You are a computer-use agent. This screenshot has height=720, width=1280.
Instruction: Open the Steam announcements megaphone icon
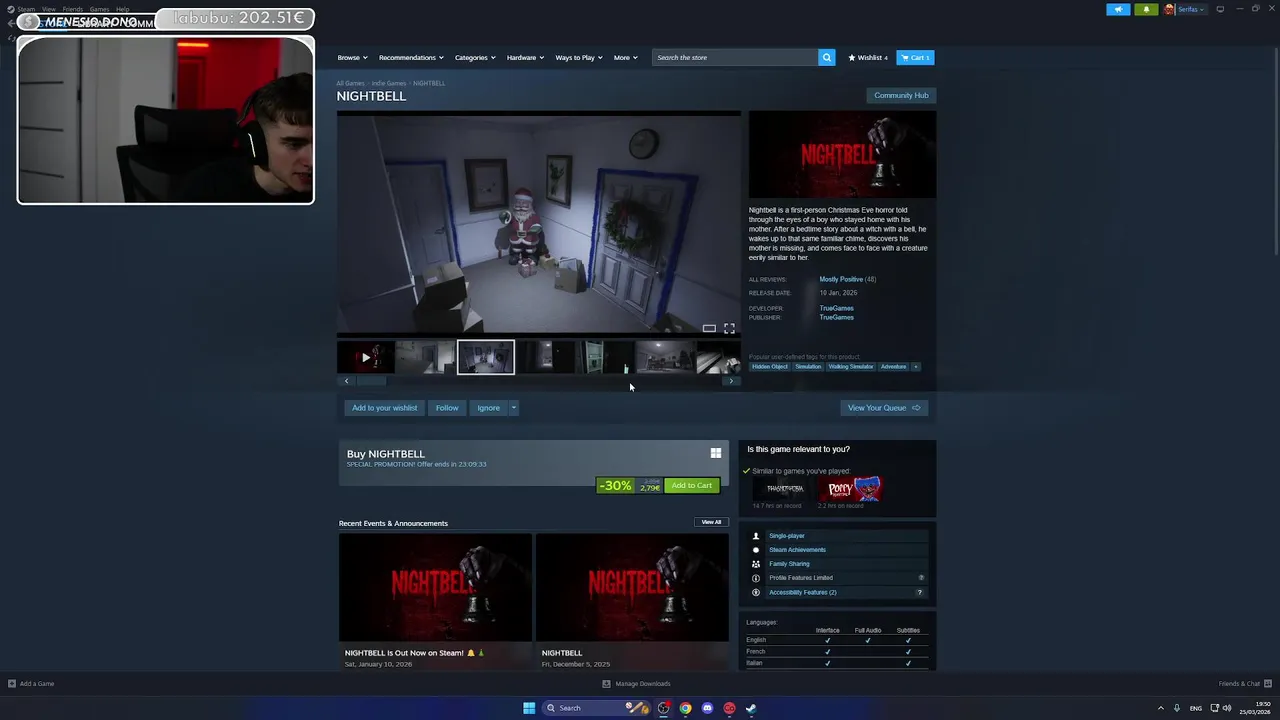click(x=1118, y=9)
